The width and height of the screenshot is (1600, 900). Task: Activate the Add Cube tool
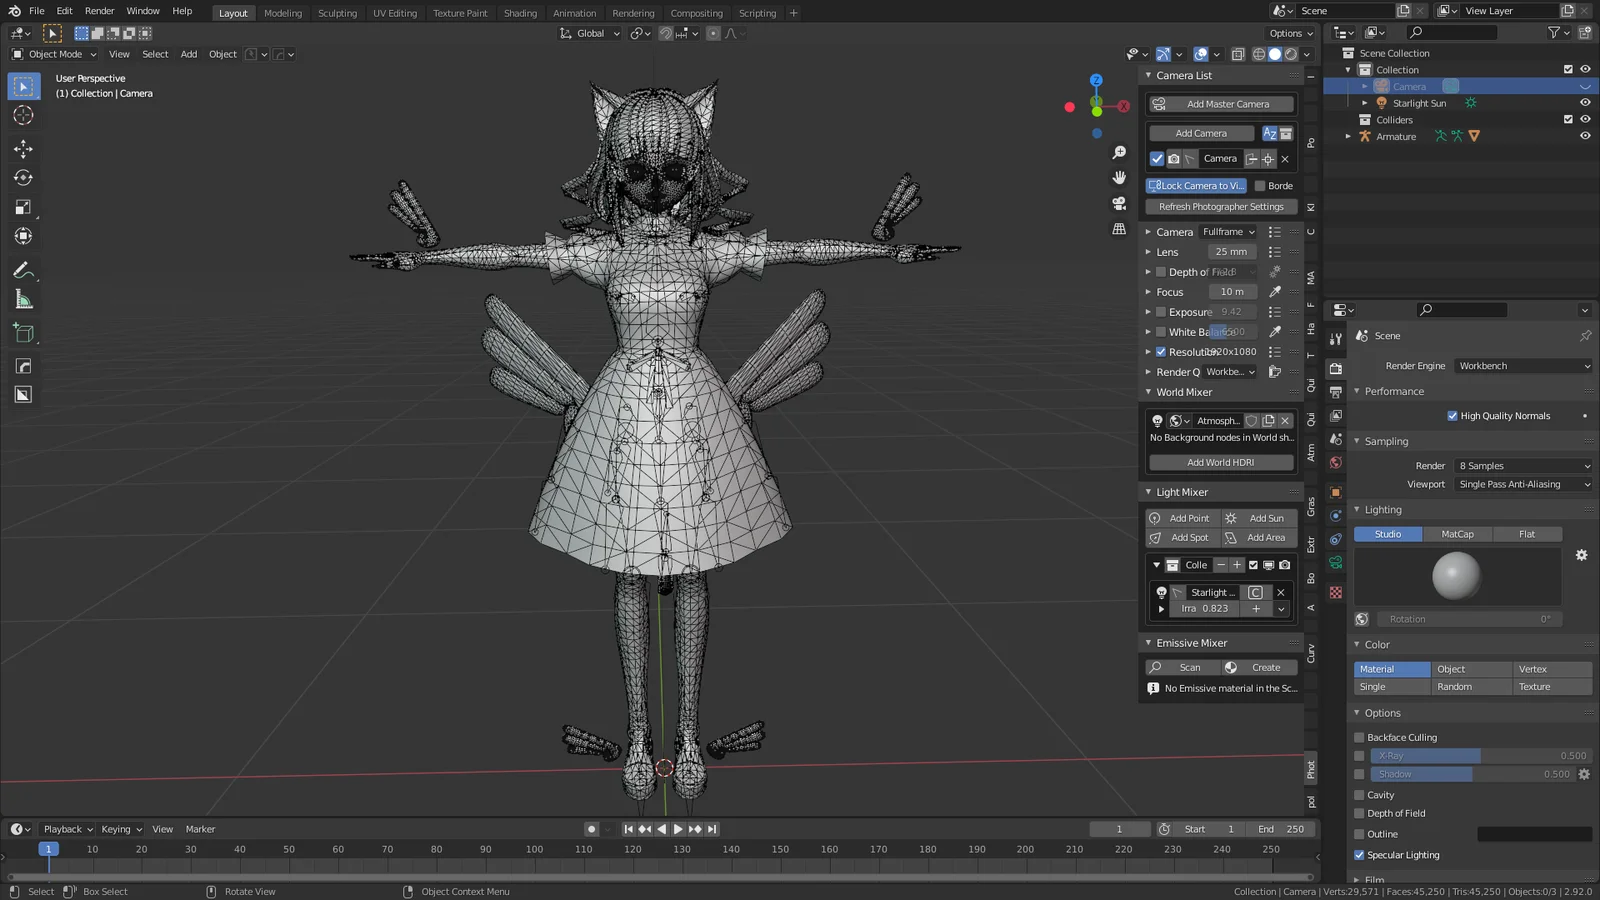coord(23,333)
